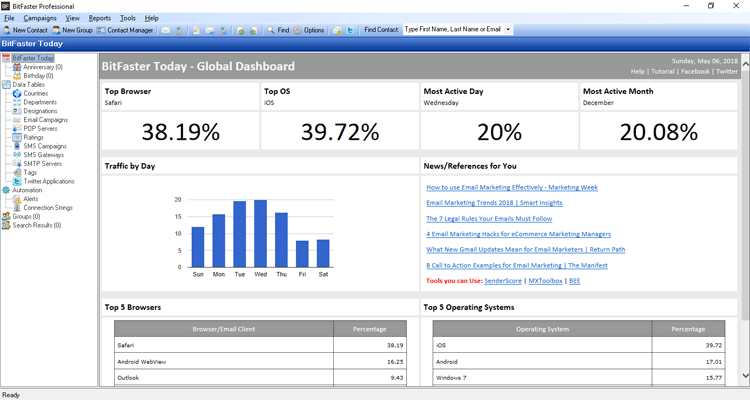Select the Email Campaigns envelope icon
Viewport: 750px width, 400px height.
pos(17,120)
